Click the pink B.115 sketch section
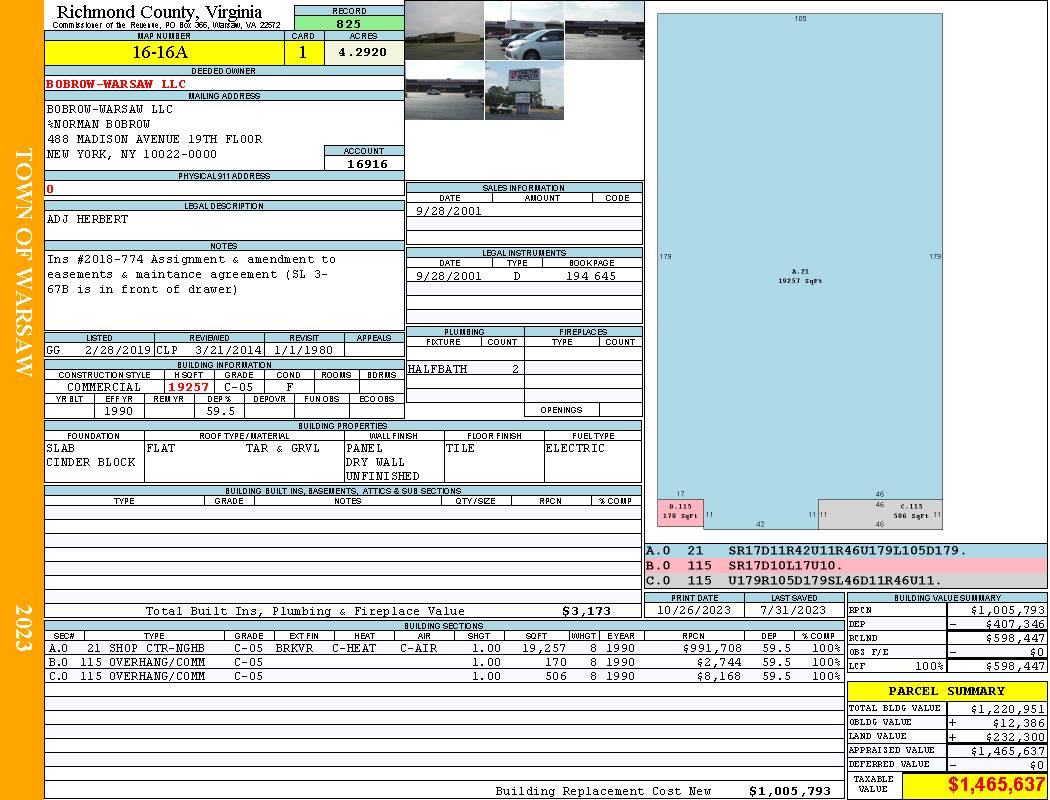Image resolution: width=1050 pixels, height=800 pixels. coord(680,512)
